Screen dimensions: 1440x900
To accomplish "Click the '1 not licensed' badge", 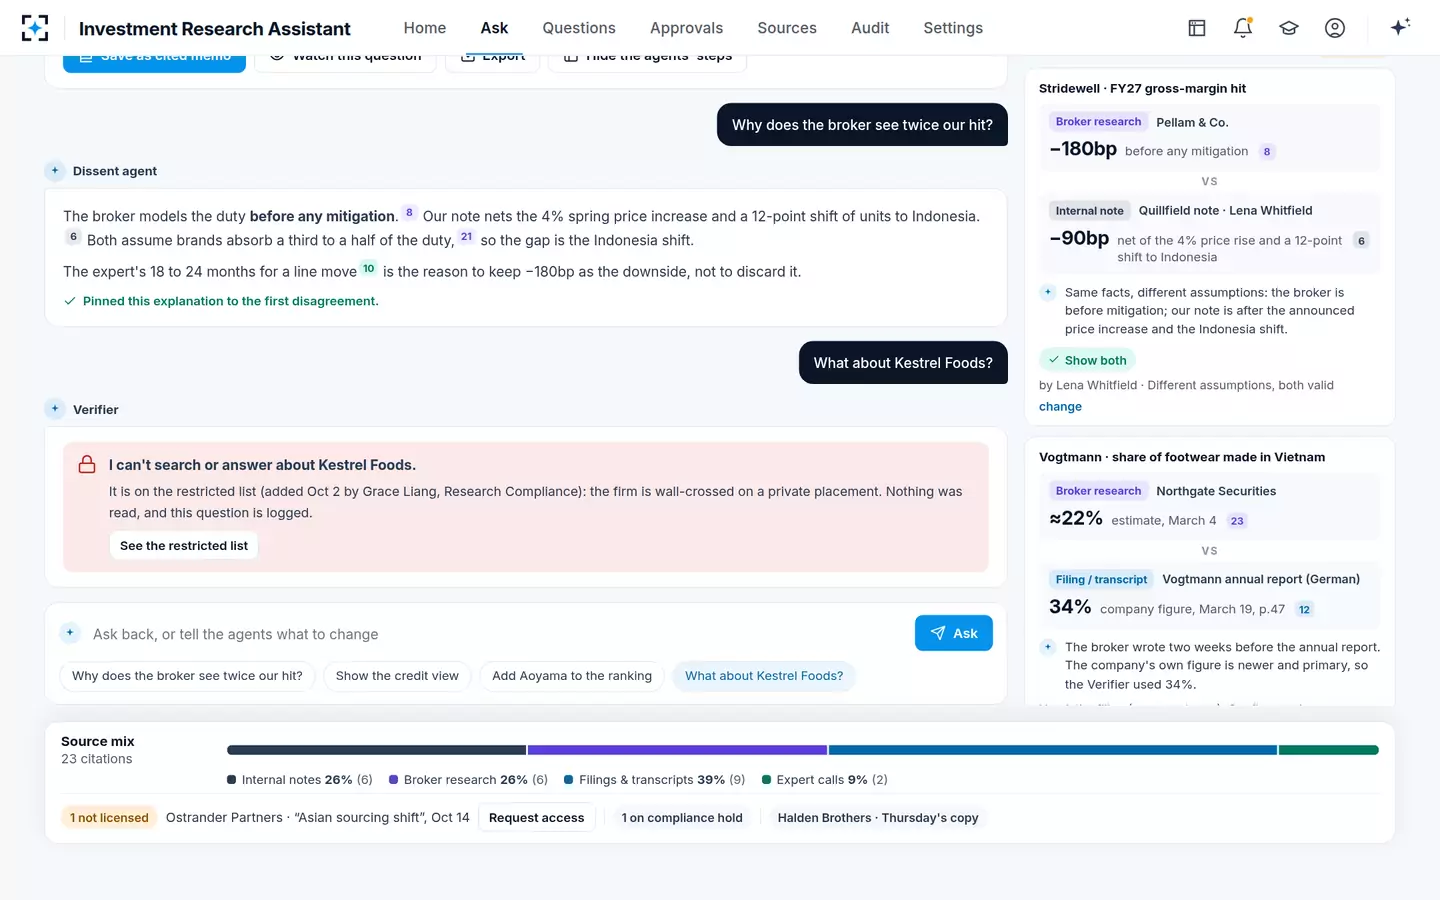I will click(109, 818).
